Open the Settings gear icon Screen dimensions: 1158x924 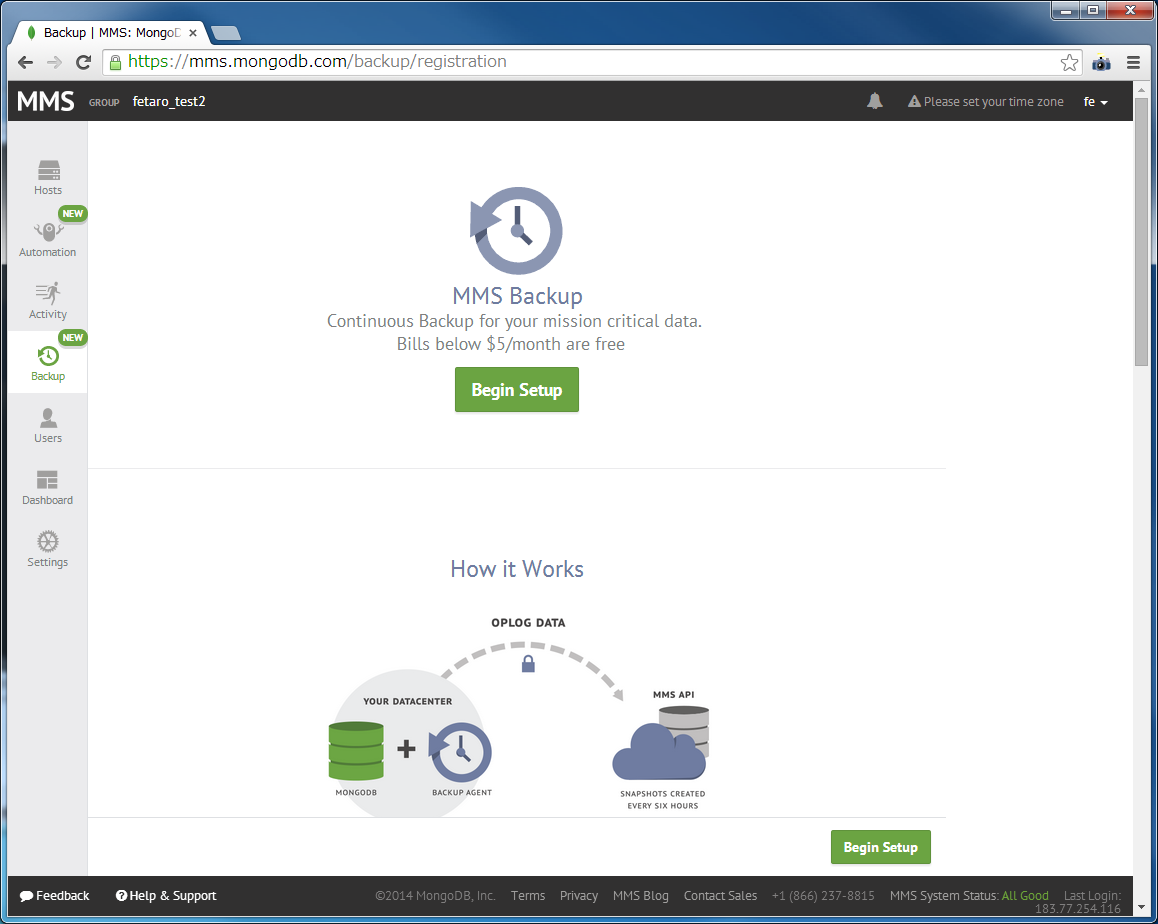coord(47,541)
